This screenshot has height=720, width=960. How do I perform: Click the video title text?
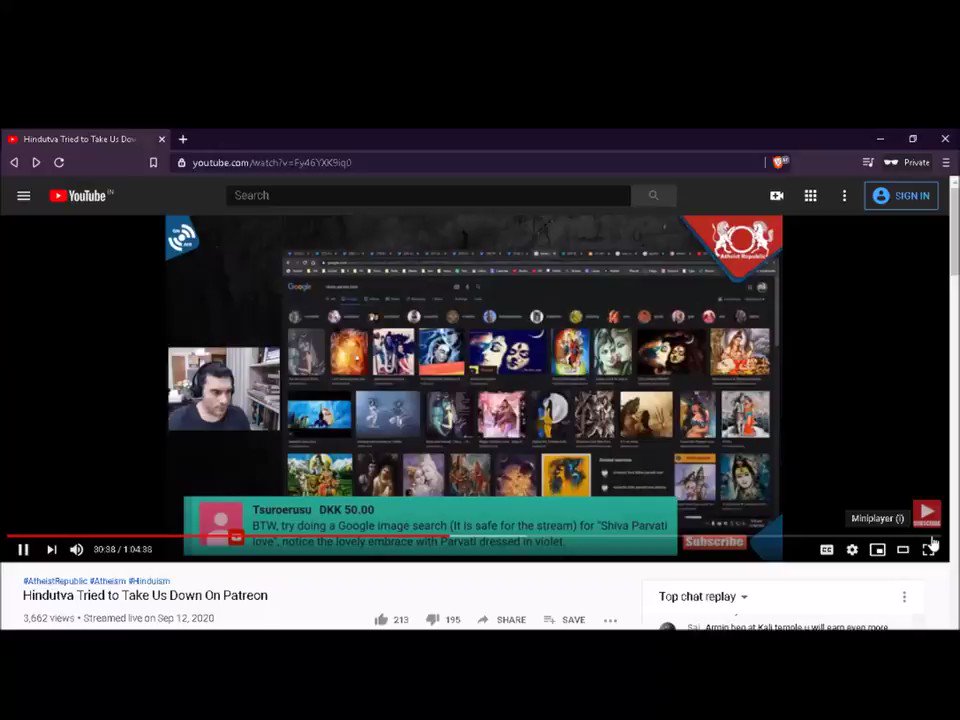click(x=145, y=596)
